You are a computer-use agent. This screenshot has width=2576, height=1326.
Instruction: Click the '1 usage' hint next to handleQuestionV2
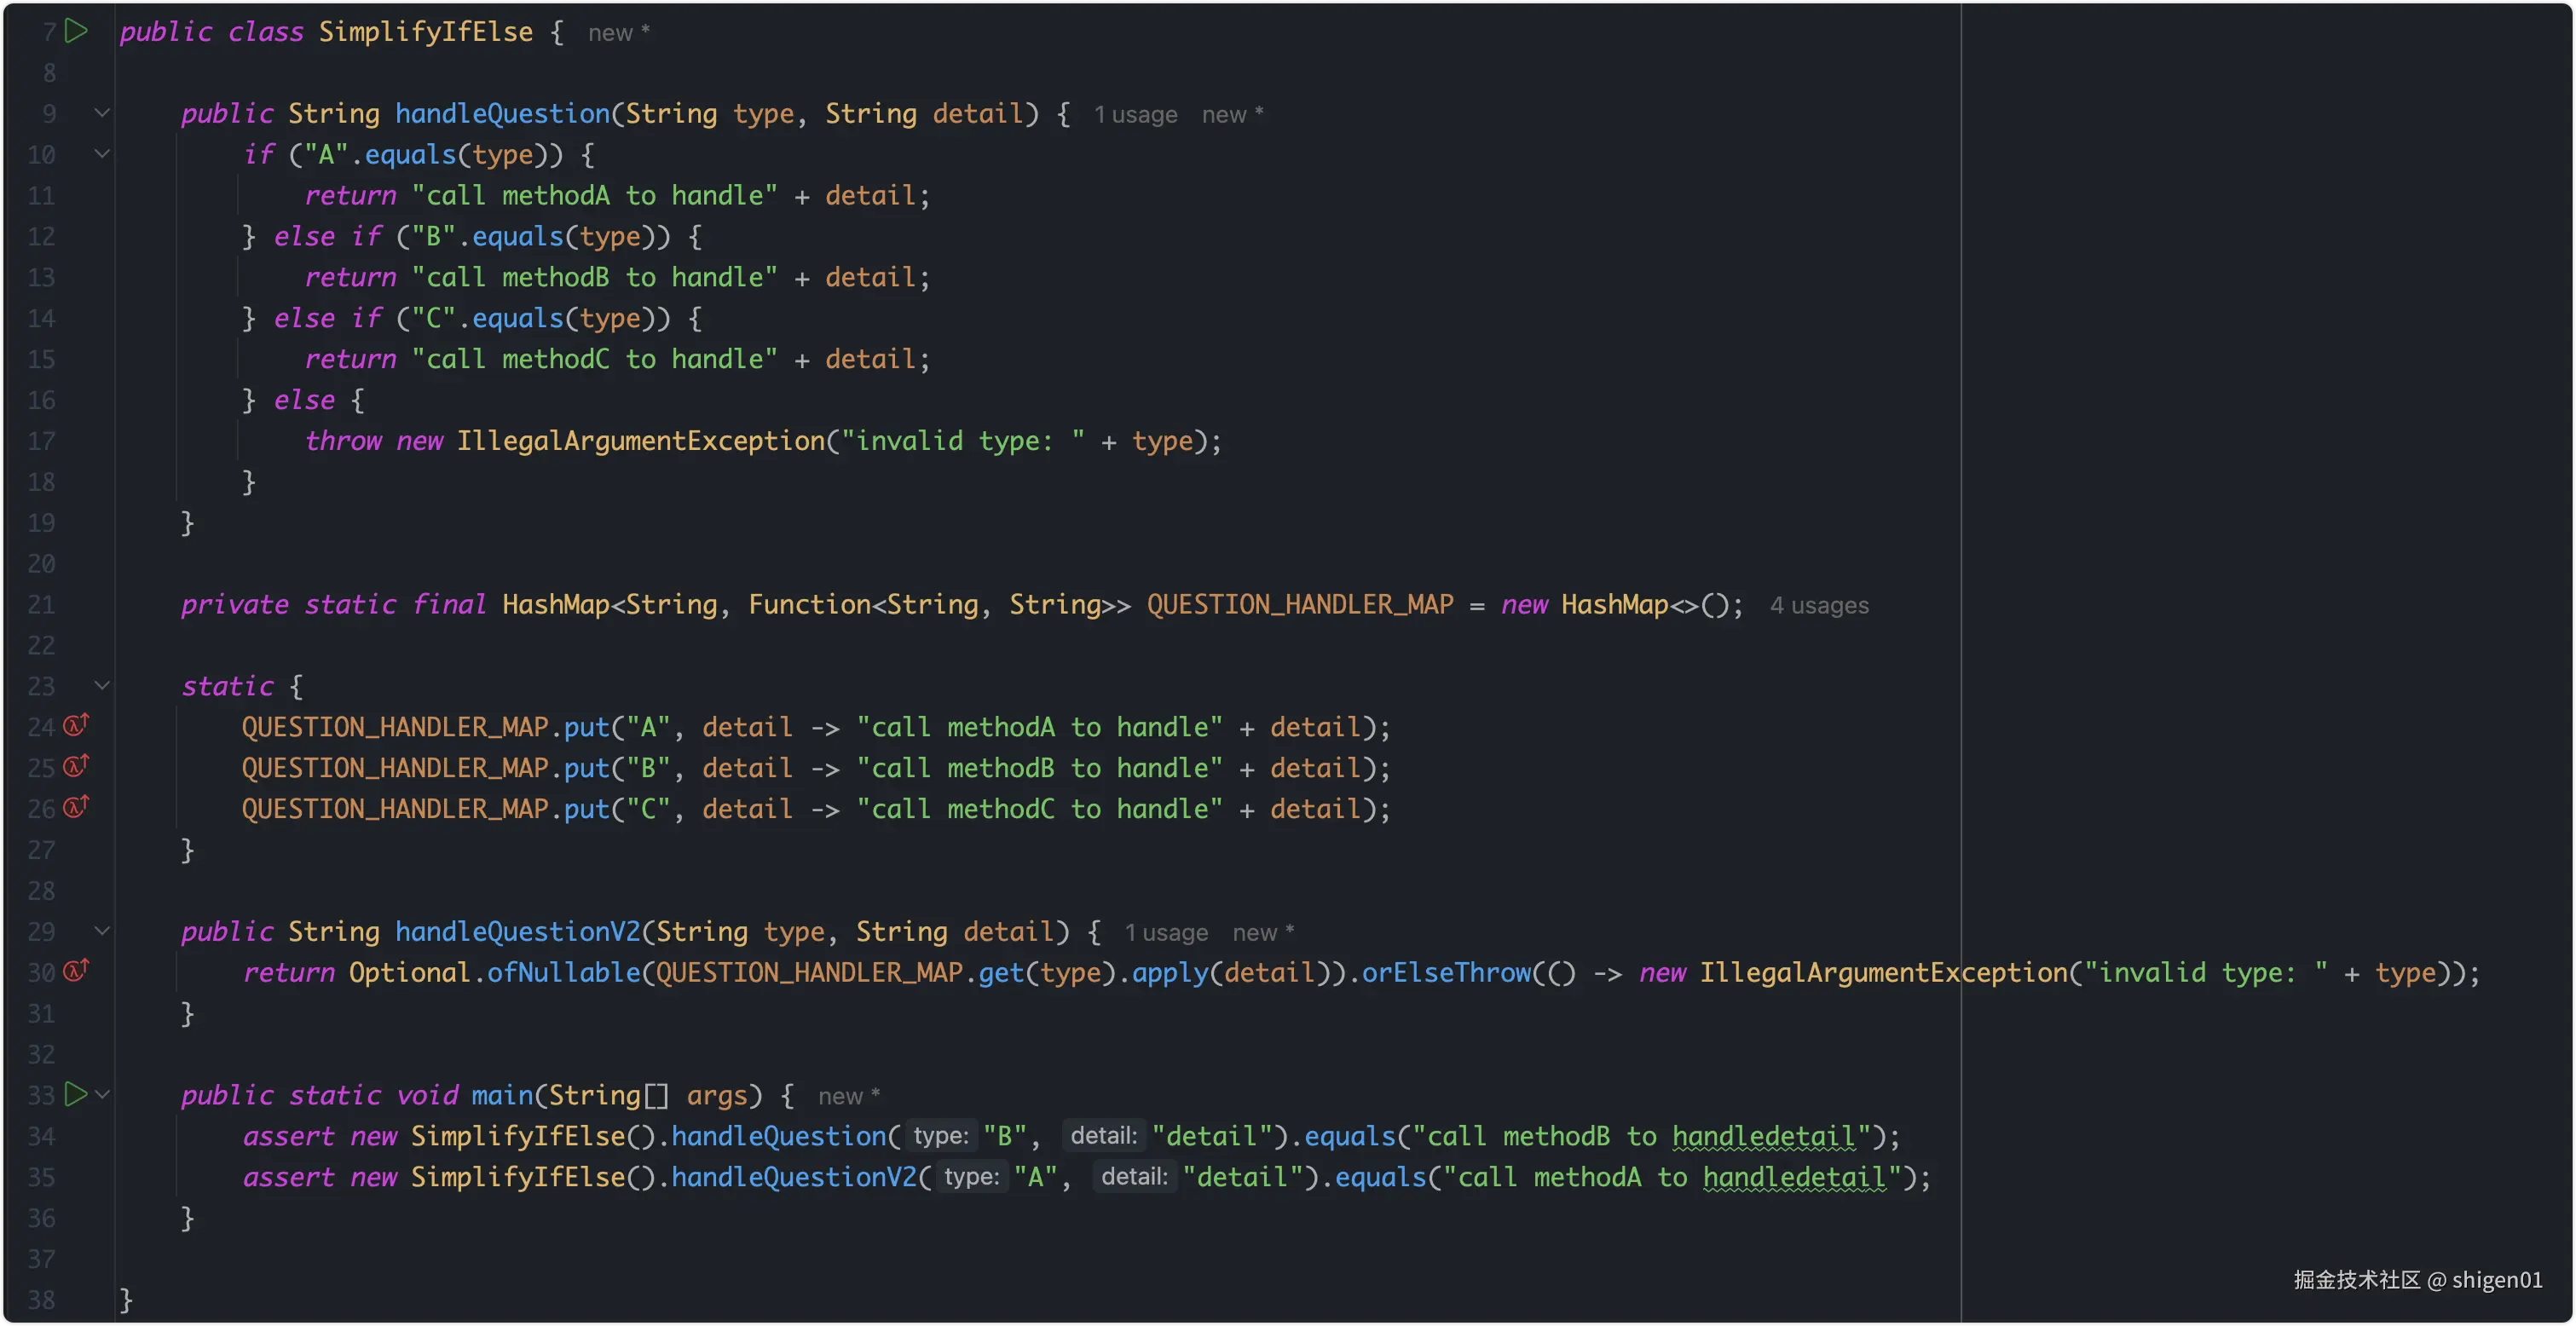1166,933
